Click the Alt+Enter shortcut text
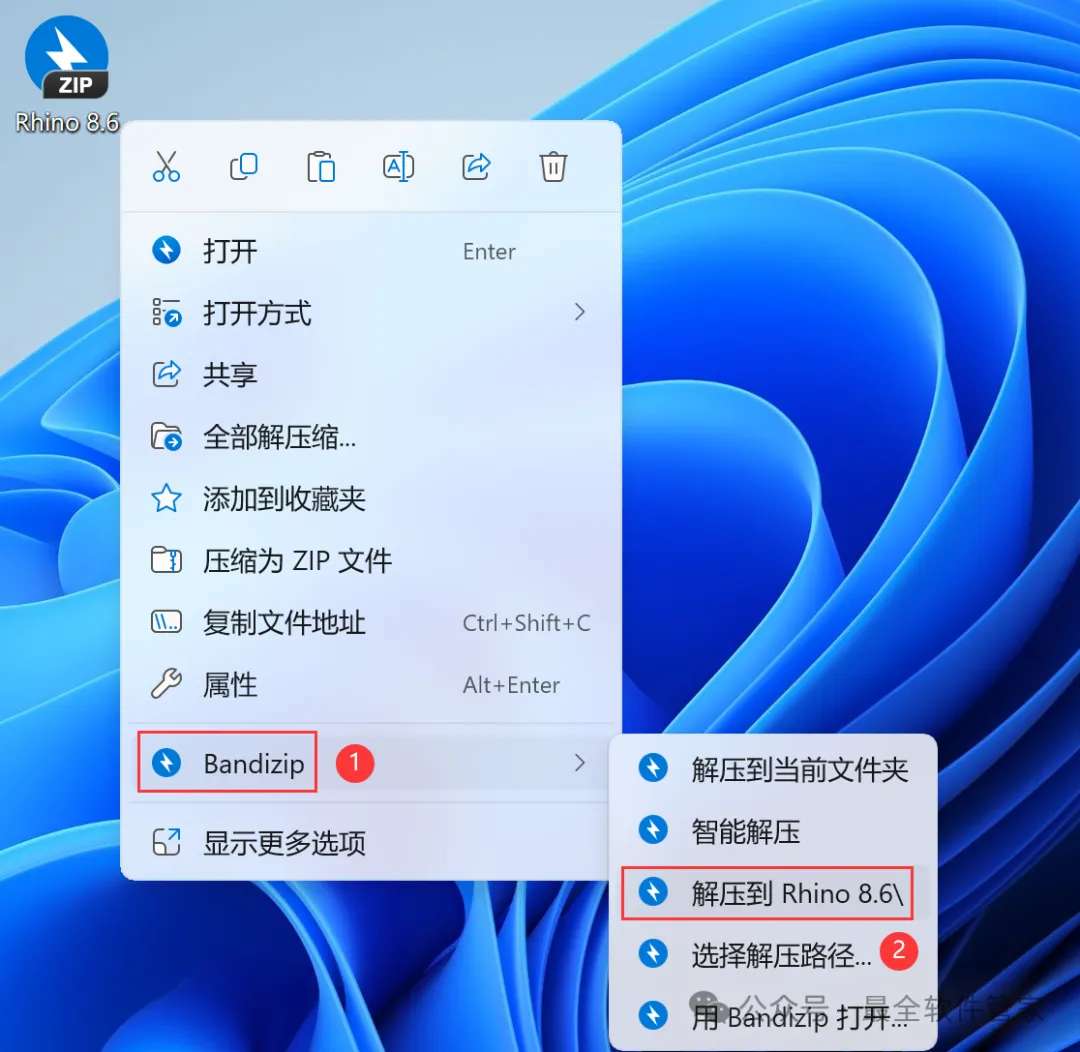The height and width of the screenshot is (1052, 1080). (511, 685)
